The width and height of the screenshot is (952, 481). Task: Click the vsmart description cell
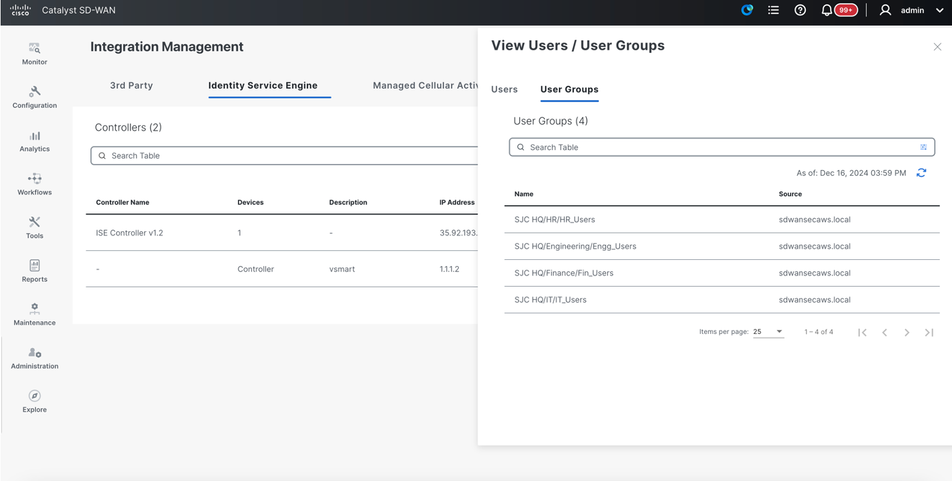tap(342, 268)
